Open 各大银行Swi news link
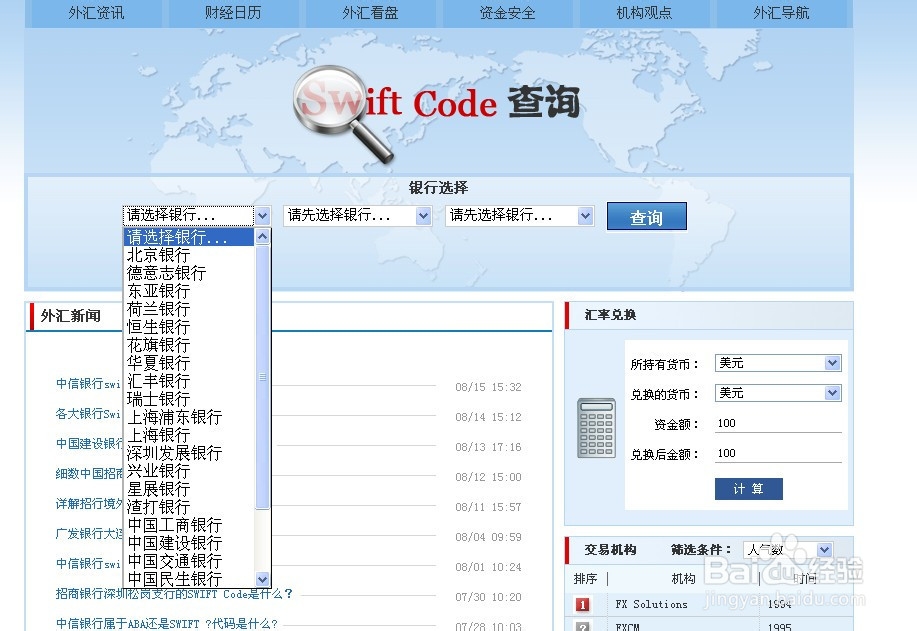The image size is (917, 631). click(88, 413)
